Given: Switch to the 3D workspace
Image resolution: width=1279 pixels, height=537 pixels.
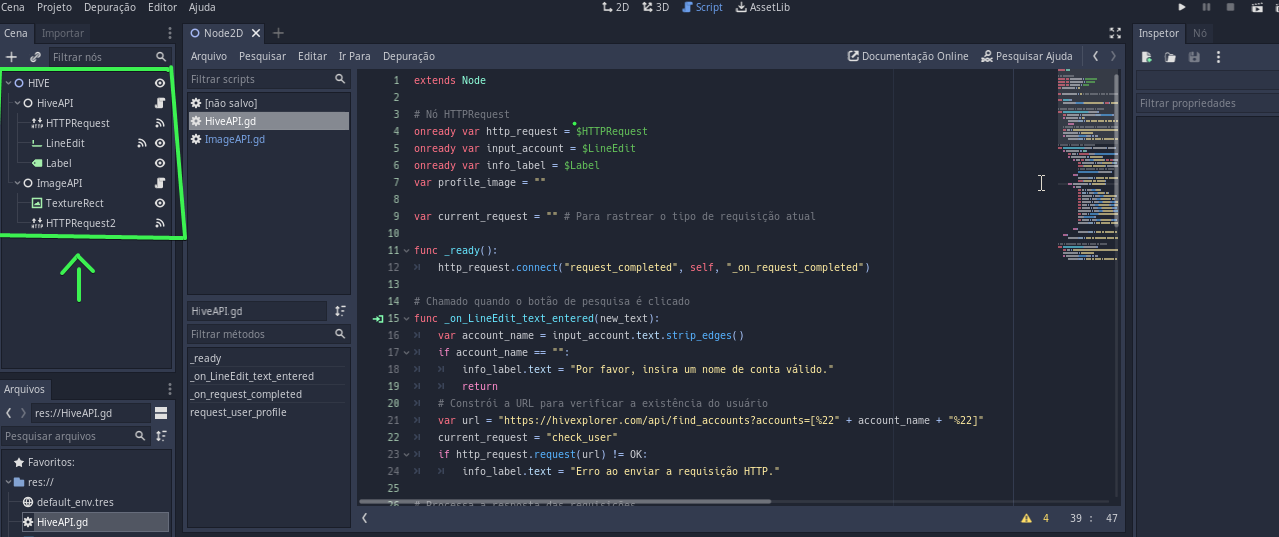Looking at the screenshot, I should point(655,7).
